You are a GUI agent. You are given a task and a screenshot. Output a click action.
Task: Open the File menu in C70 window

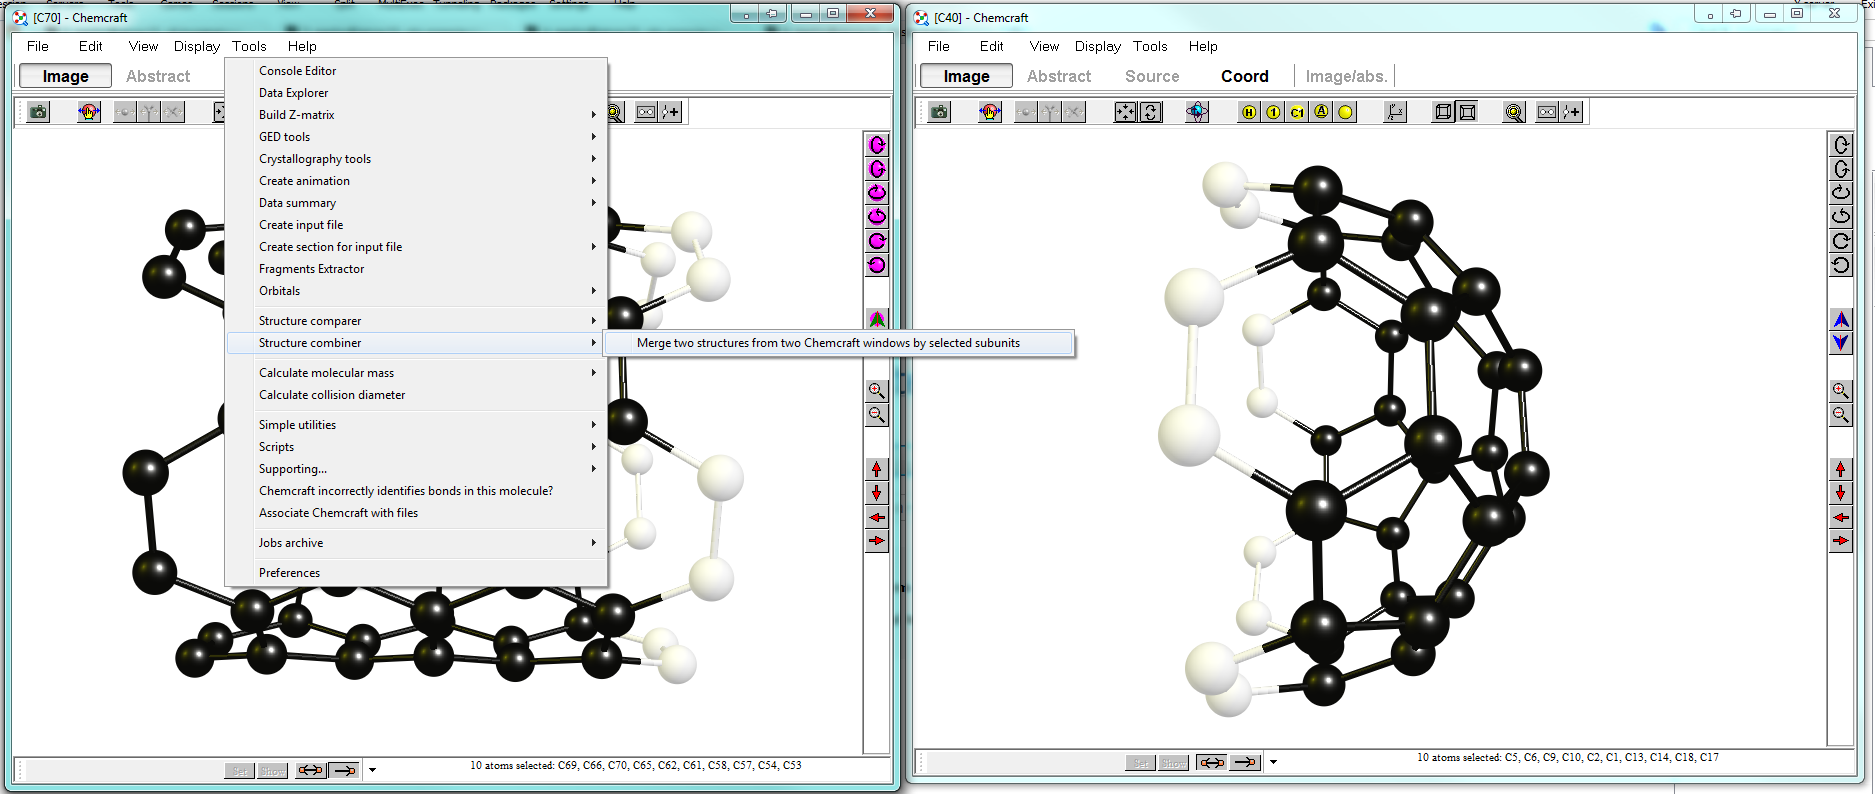point(38,46)
